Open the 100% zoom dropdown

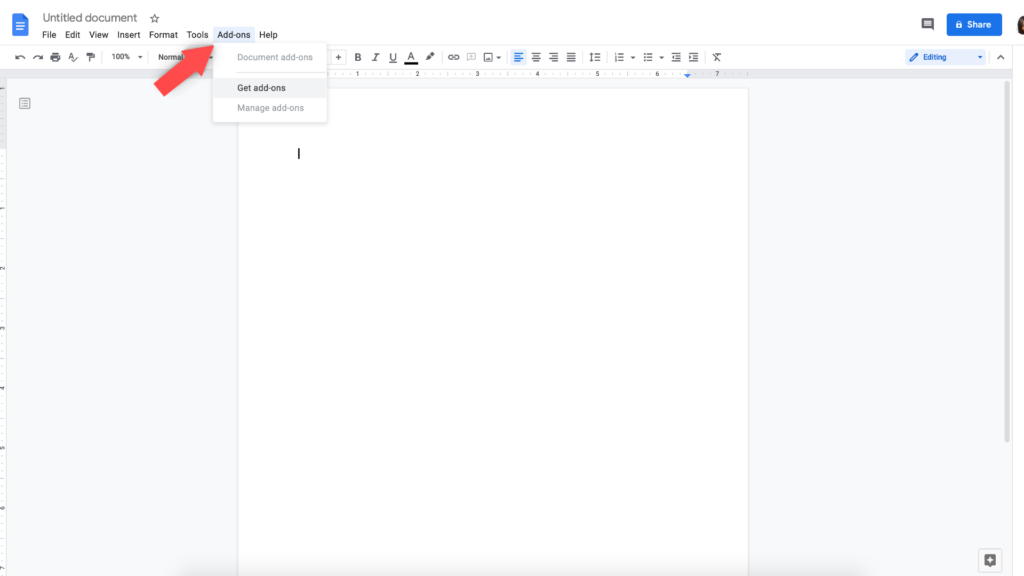(x=127, y=57)
